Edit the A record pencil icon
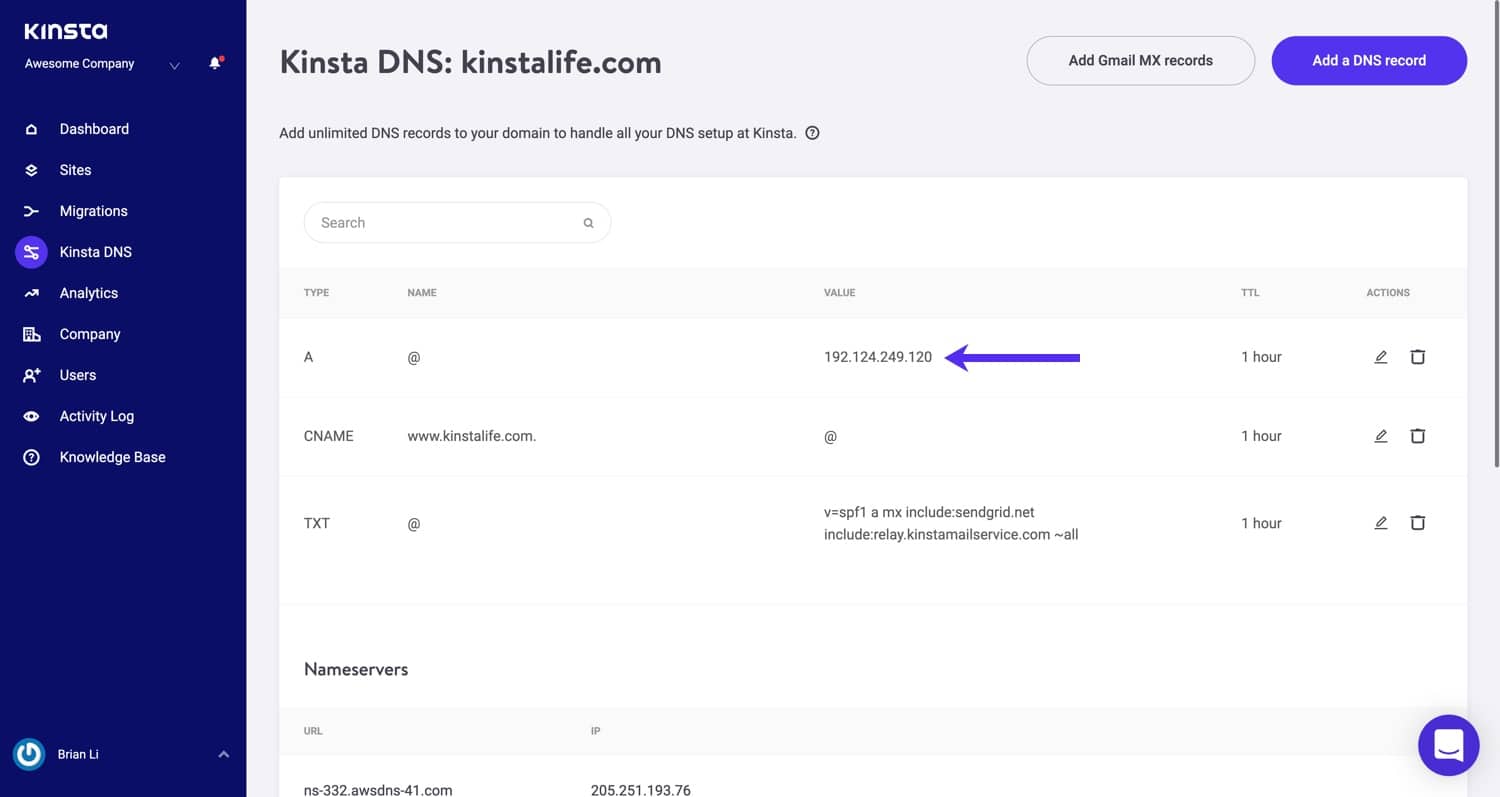This screenshot has width=1500, height=797. point(1381,357)
